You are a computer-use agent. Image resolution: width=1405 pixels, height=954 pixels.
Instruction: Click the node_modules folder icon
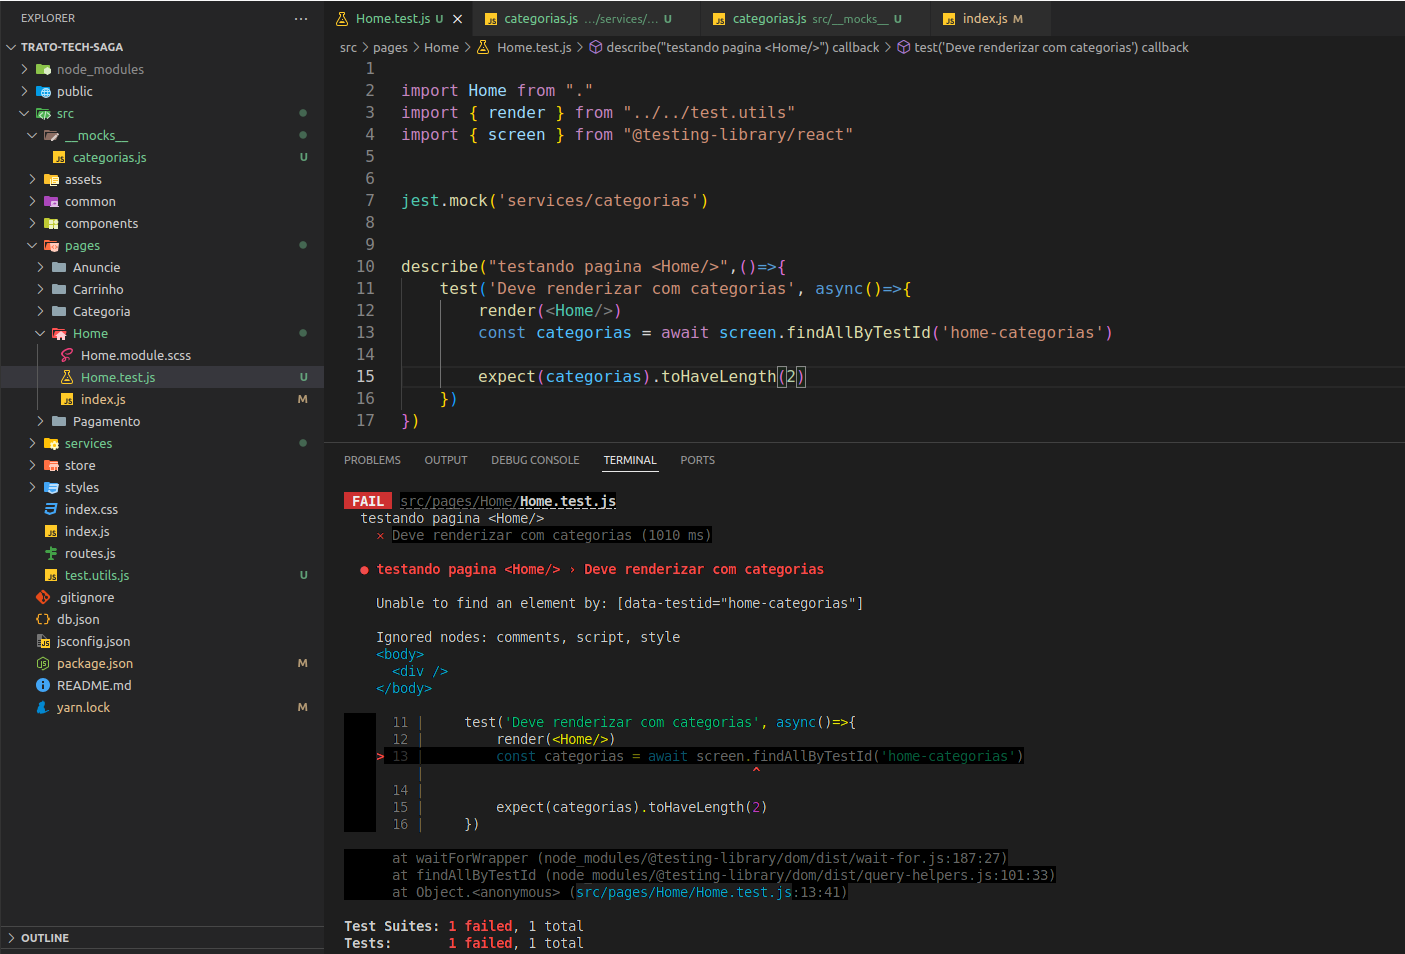43,69
